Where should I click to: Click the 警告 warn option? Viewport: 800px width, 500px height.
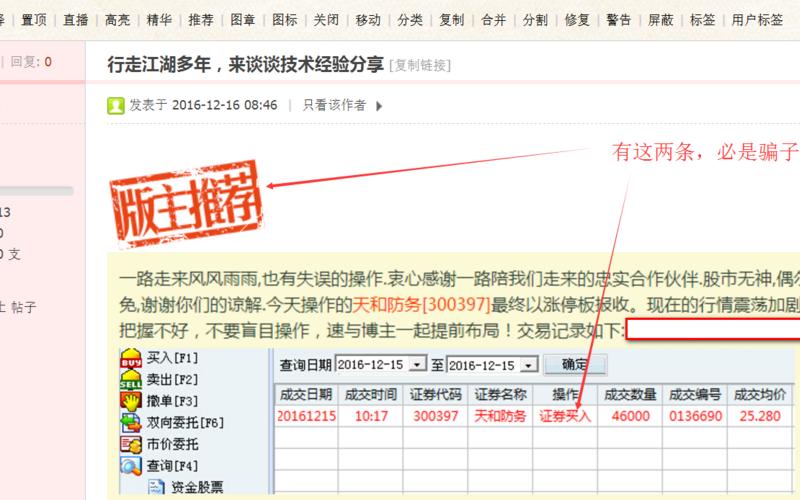pyautogui.click(x=619, y=20)
